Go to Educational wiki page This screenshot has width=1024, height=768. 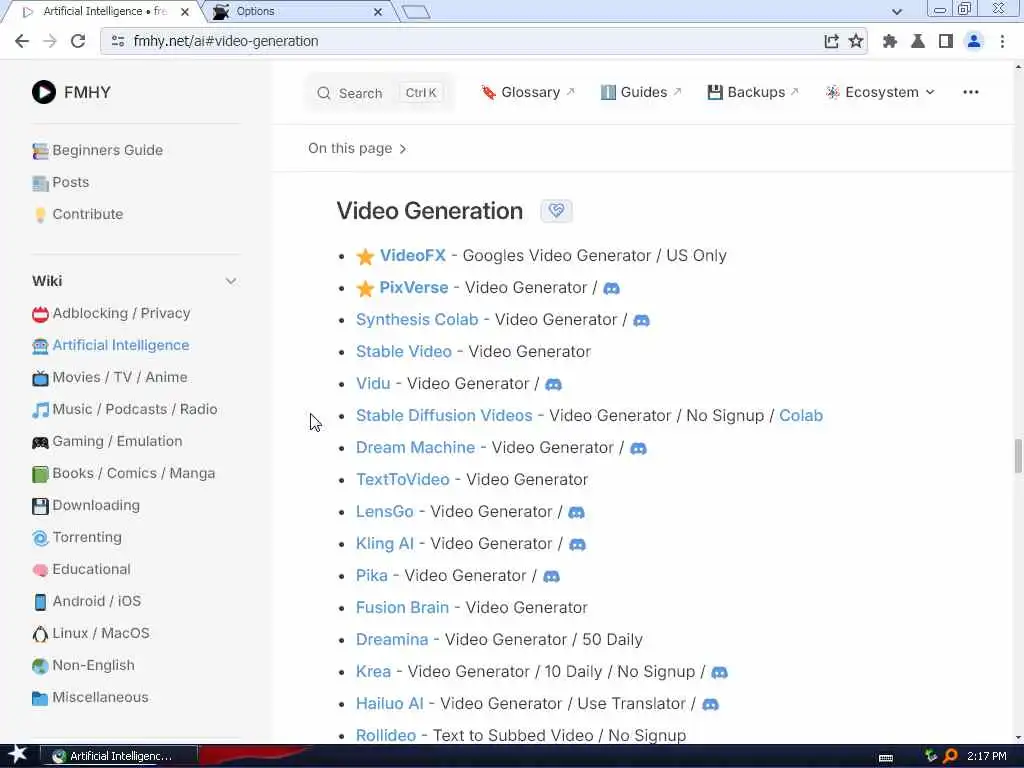(81, 569)
